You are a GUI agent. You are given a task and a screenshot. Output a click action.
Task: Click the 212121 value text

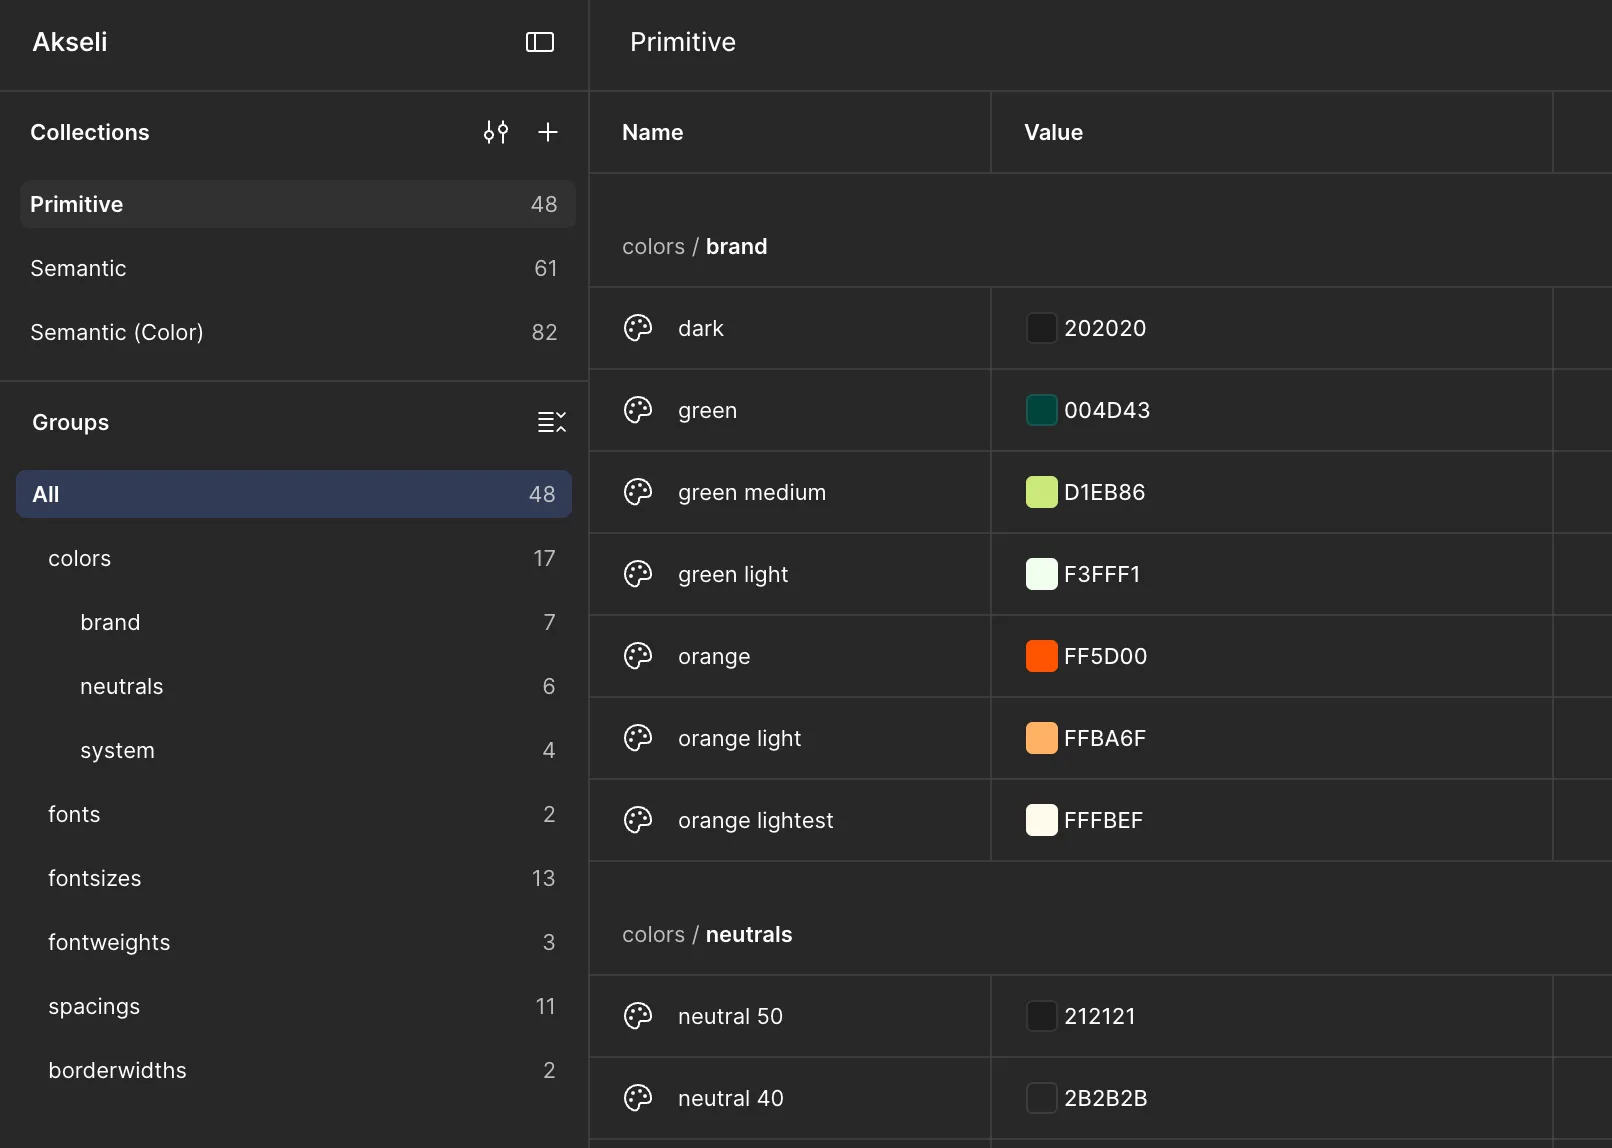click(1100, 1016)
